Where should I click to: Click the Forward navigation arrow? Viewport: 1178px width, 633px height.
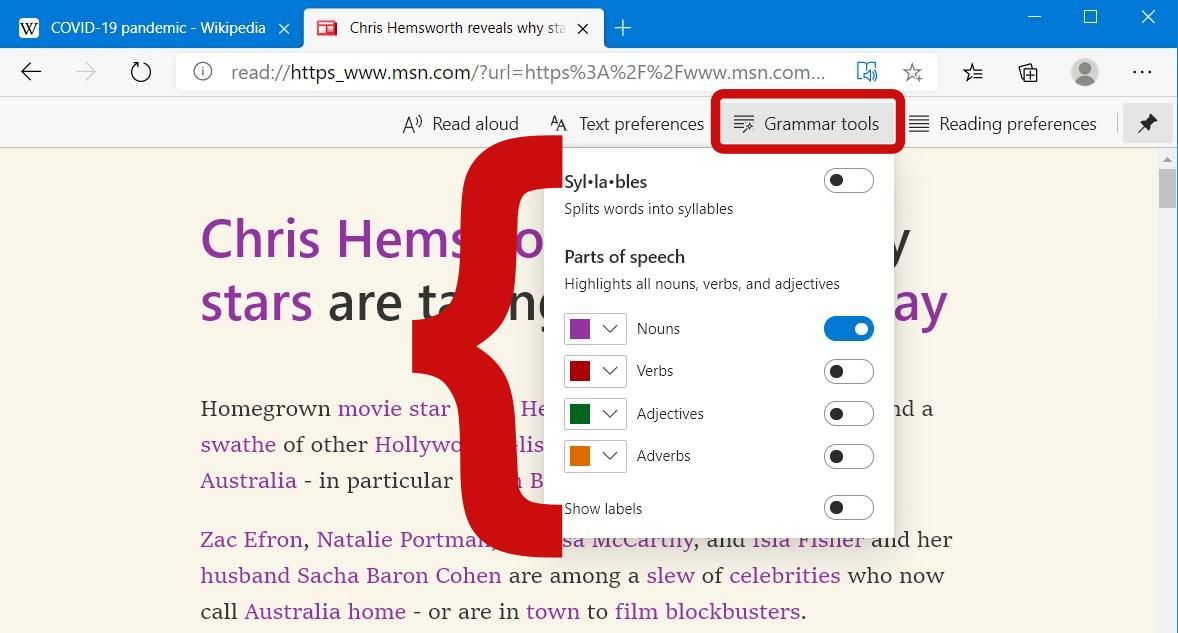[x=86, y=72]
